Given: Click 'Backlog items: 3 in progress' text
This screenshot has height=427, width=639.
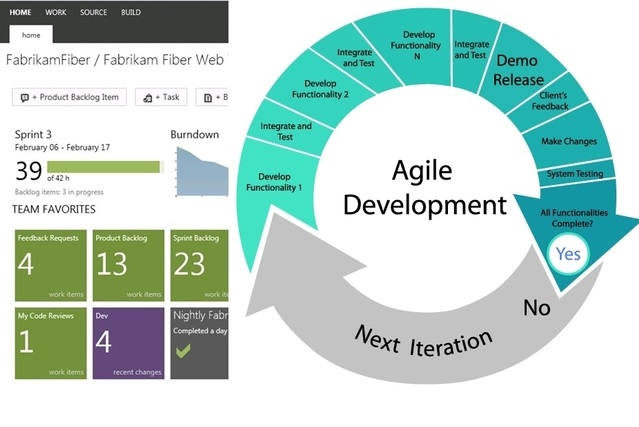Looking at the screenshot, I should click(59, 192).
